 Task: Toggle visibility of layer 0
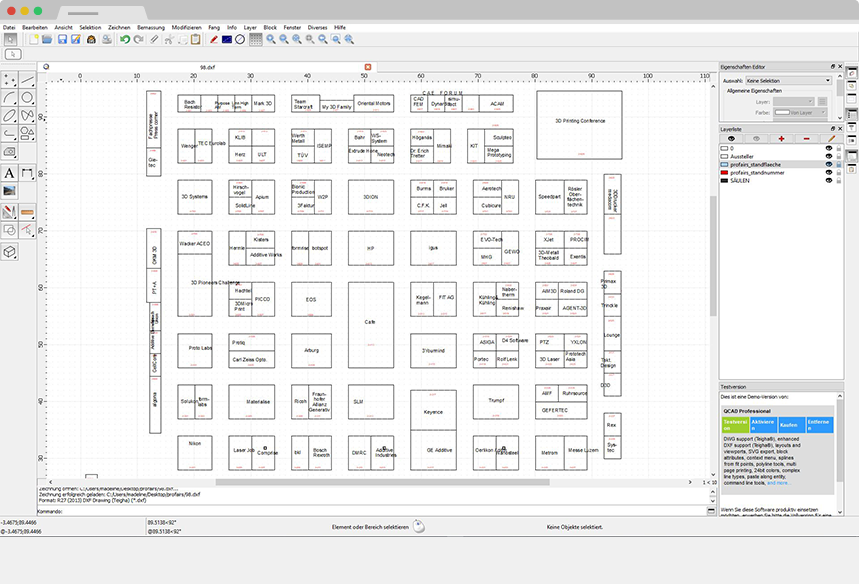coord(829,148)
